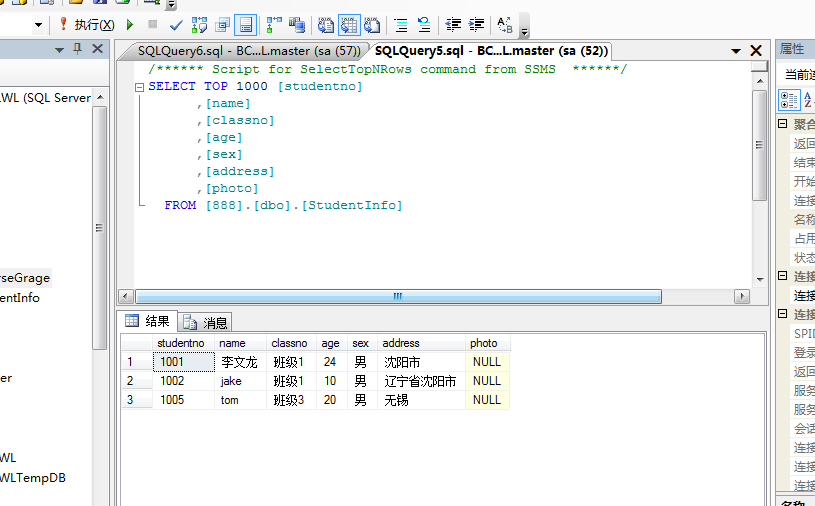Toggle categorized view in properties panel
The image size is (815, 506).
tap(789, 98)
